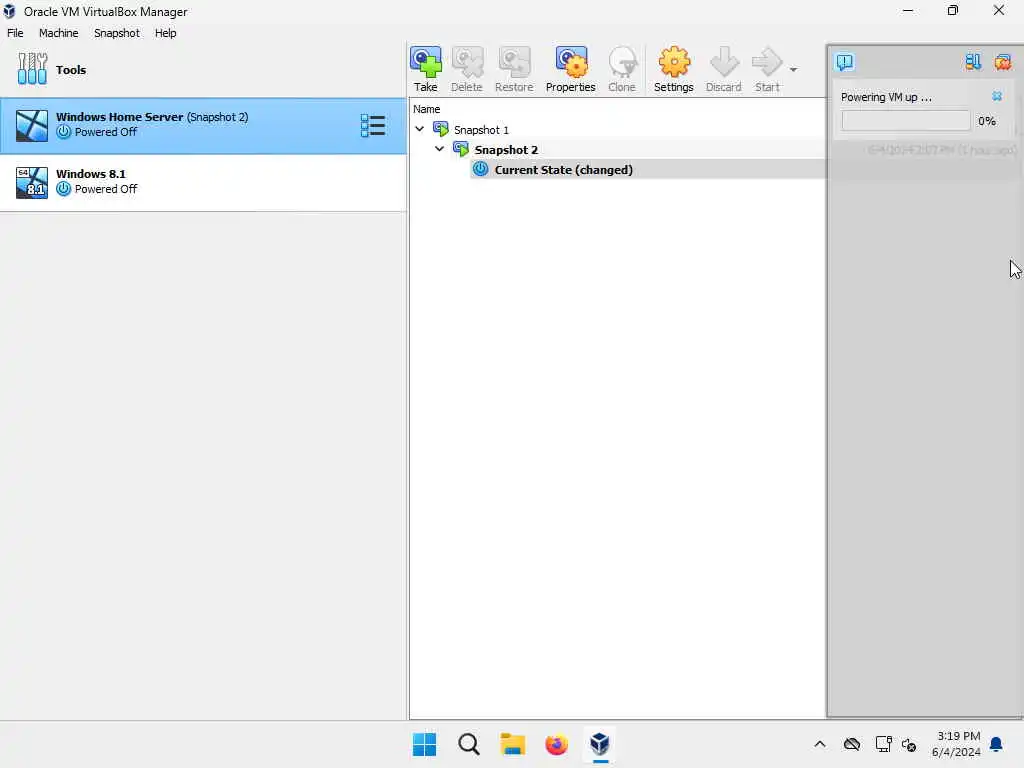1024x768 pixels.
Task: Open the File menu
Action: pyautogui.click(x=15, y=33)
